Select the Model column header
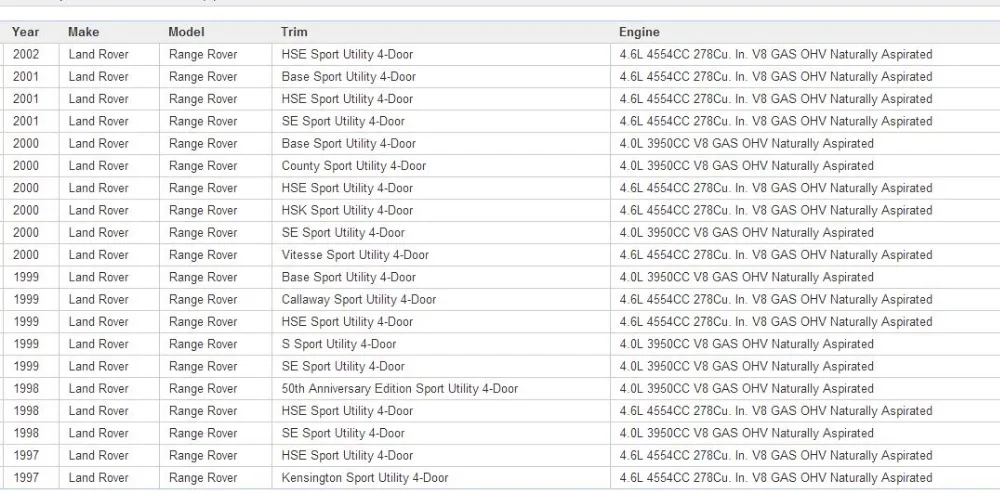The height and width of the screenshot is (493, 1000). [x=186, y=32]
